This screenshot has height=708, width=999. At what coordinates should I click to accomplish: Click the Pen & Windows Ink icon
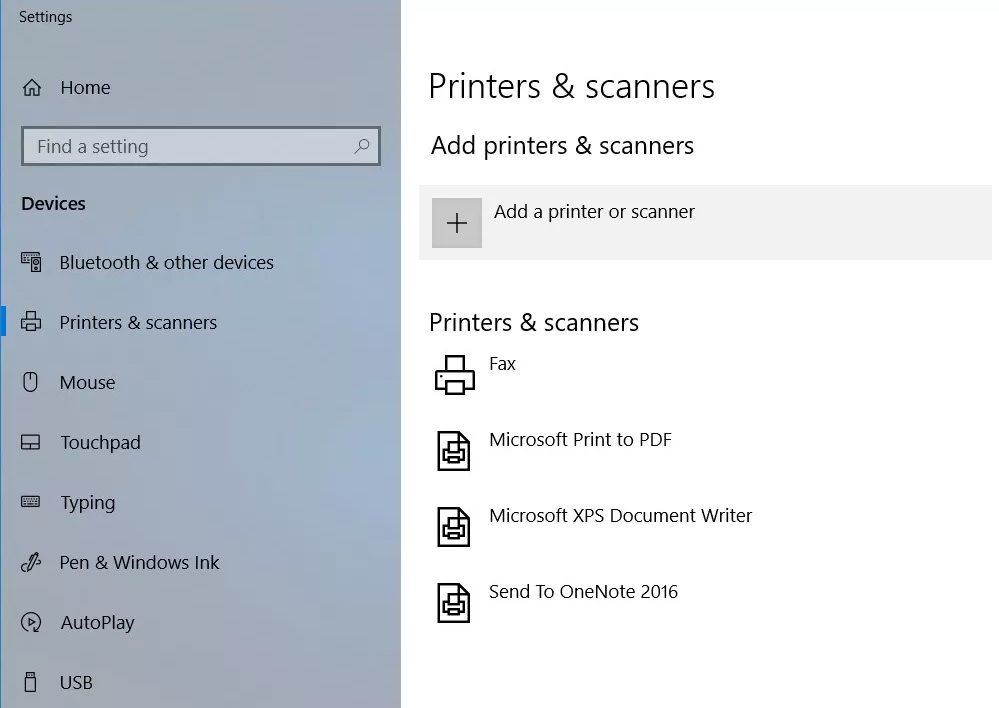click(x=31, y=562)
